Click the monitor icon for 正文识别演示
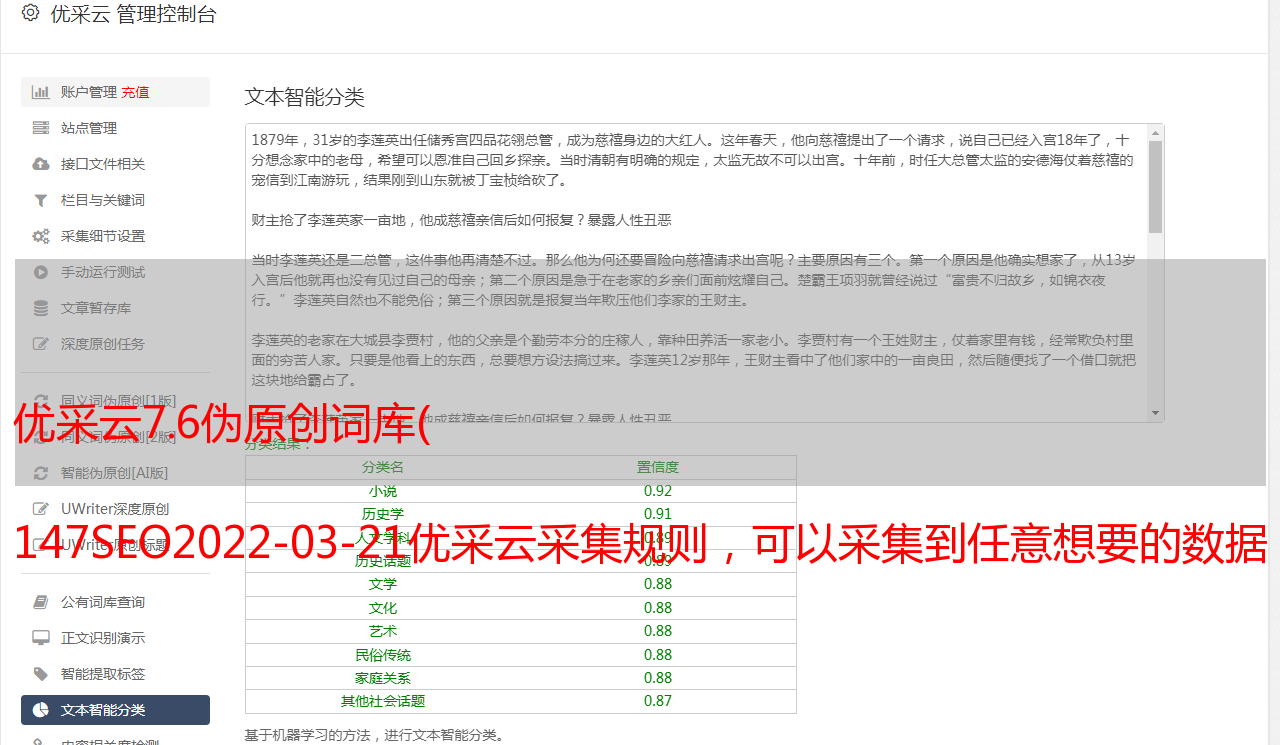 [41, 638]
